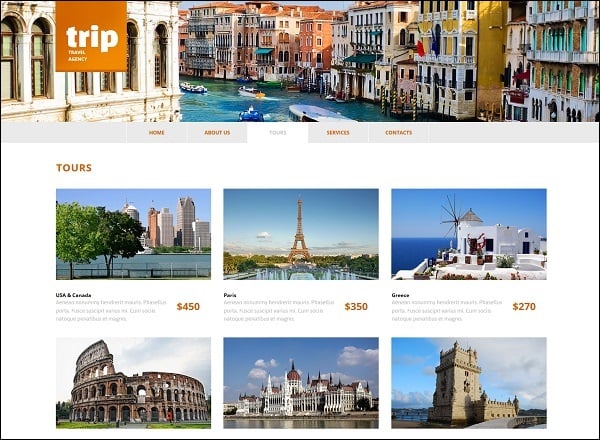This screenshot has height=440, width=600.
Task: Open the Colosseum tour image
Action: pos(133,383)
